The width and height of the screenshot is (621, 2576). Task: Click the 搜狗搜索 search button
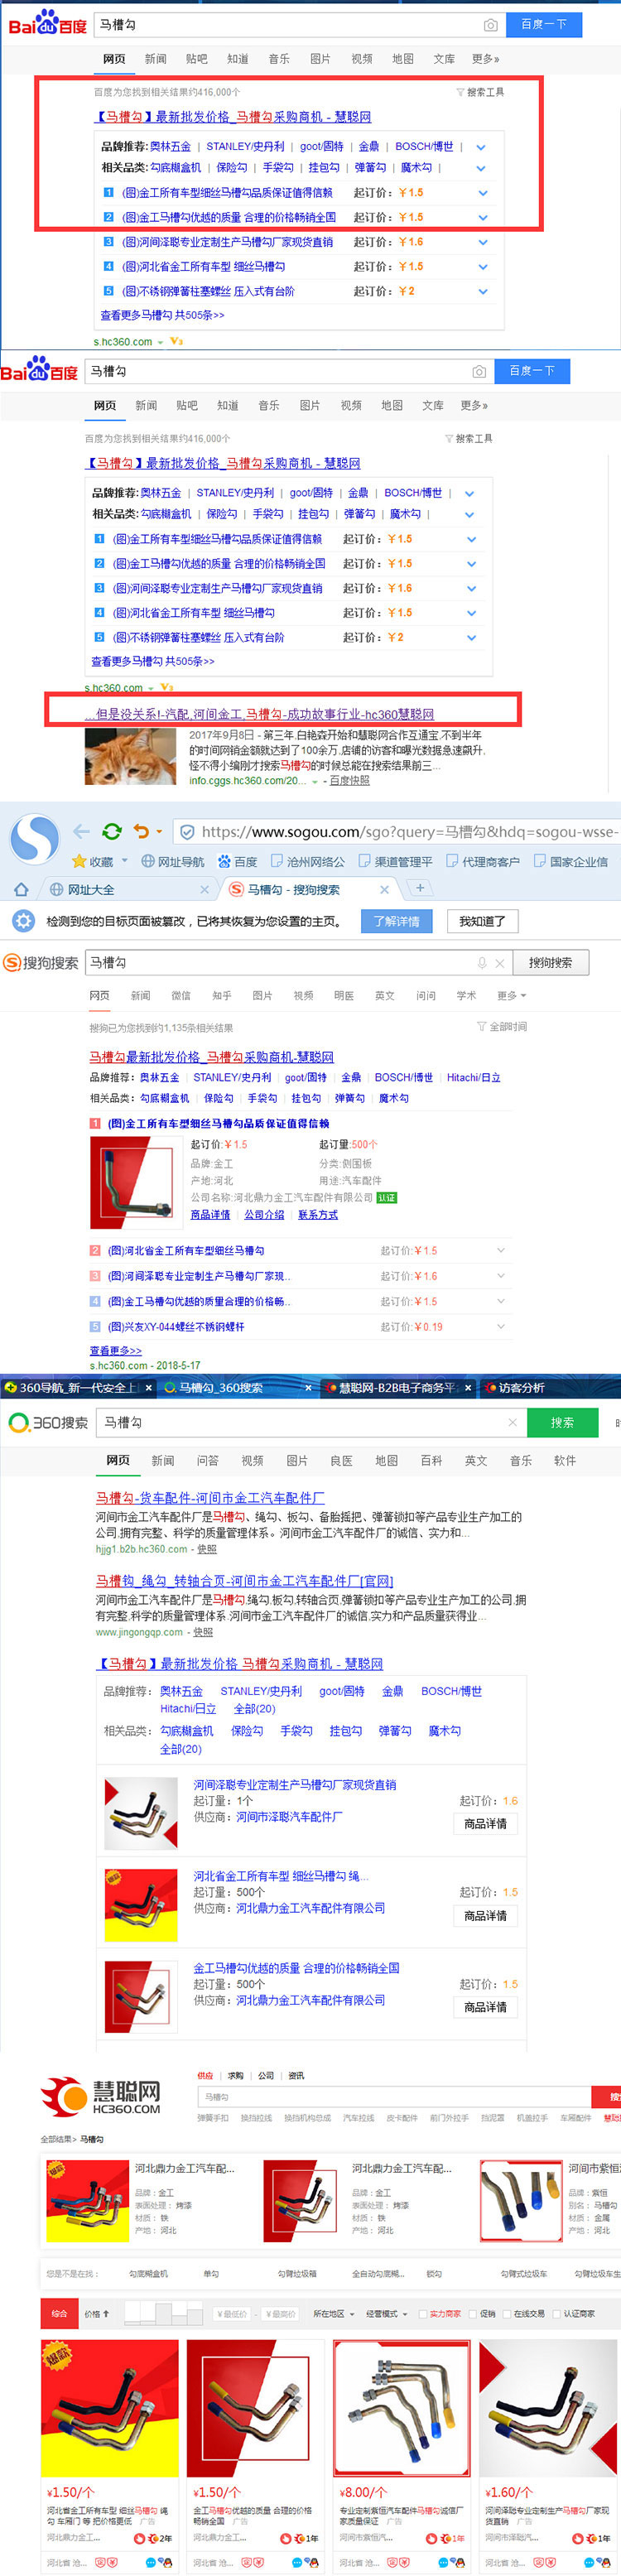550,963
